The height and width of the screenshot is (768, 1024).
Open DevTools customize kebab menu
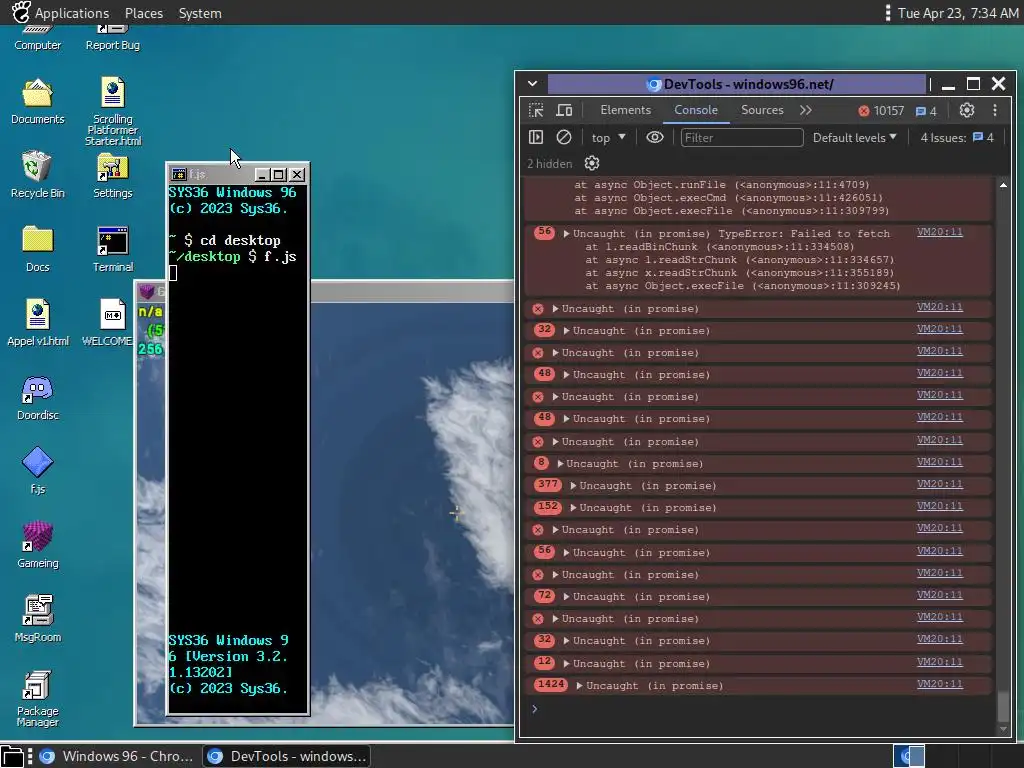click(995, 110)
